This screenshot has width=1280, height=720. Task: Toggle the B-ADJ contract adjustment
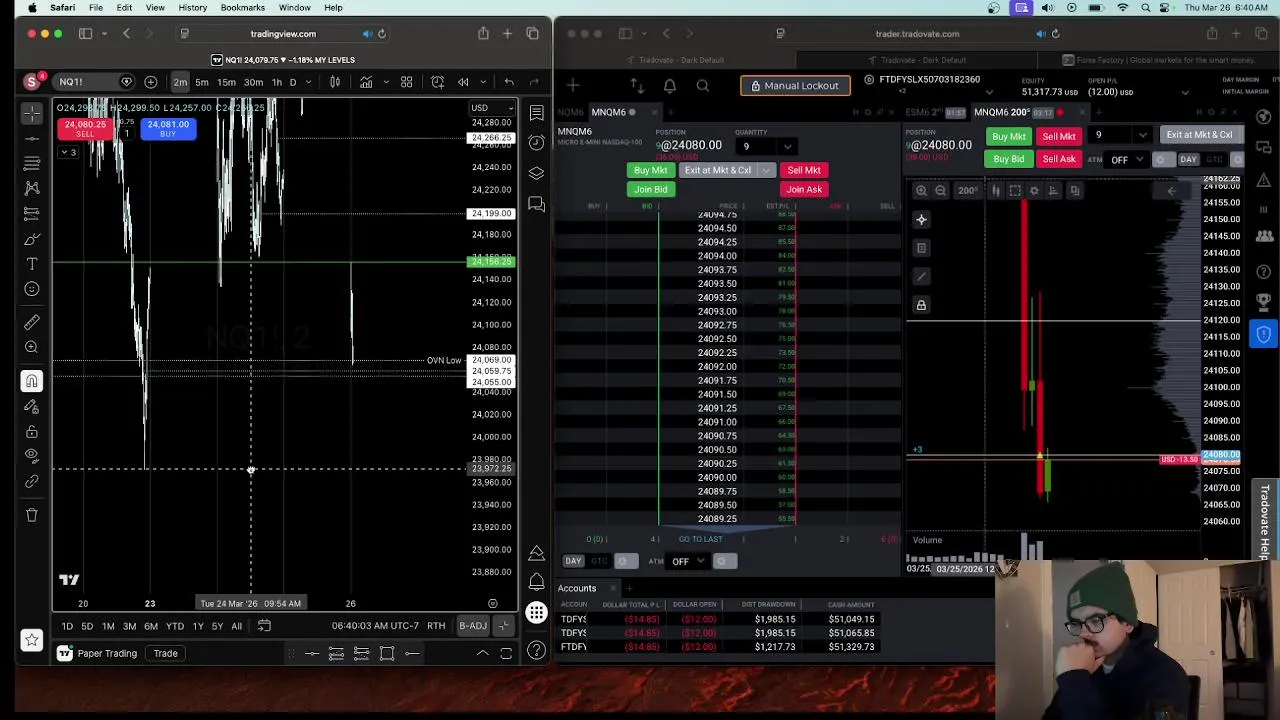click(x=473, y=626)
